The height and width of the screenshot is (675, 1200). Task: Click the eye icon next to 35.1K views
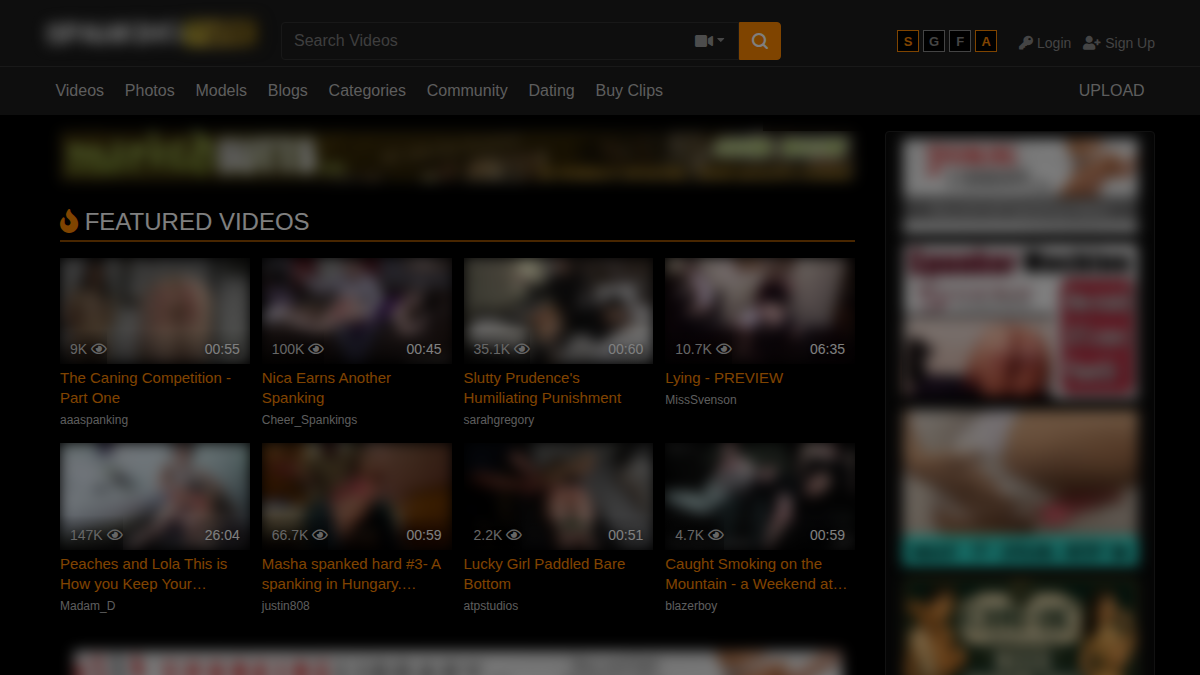(522, 349)
